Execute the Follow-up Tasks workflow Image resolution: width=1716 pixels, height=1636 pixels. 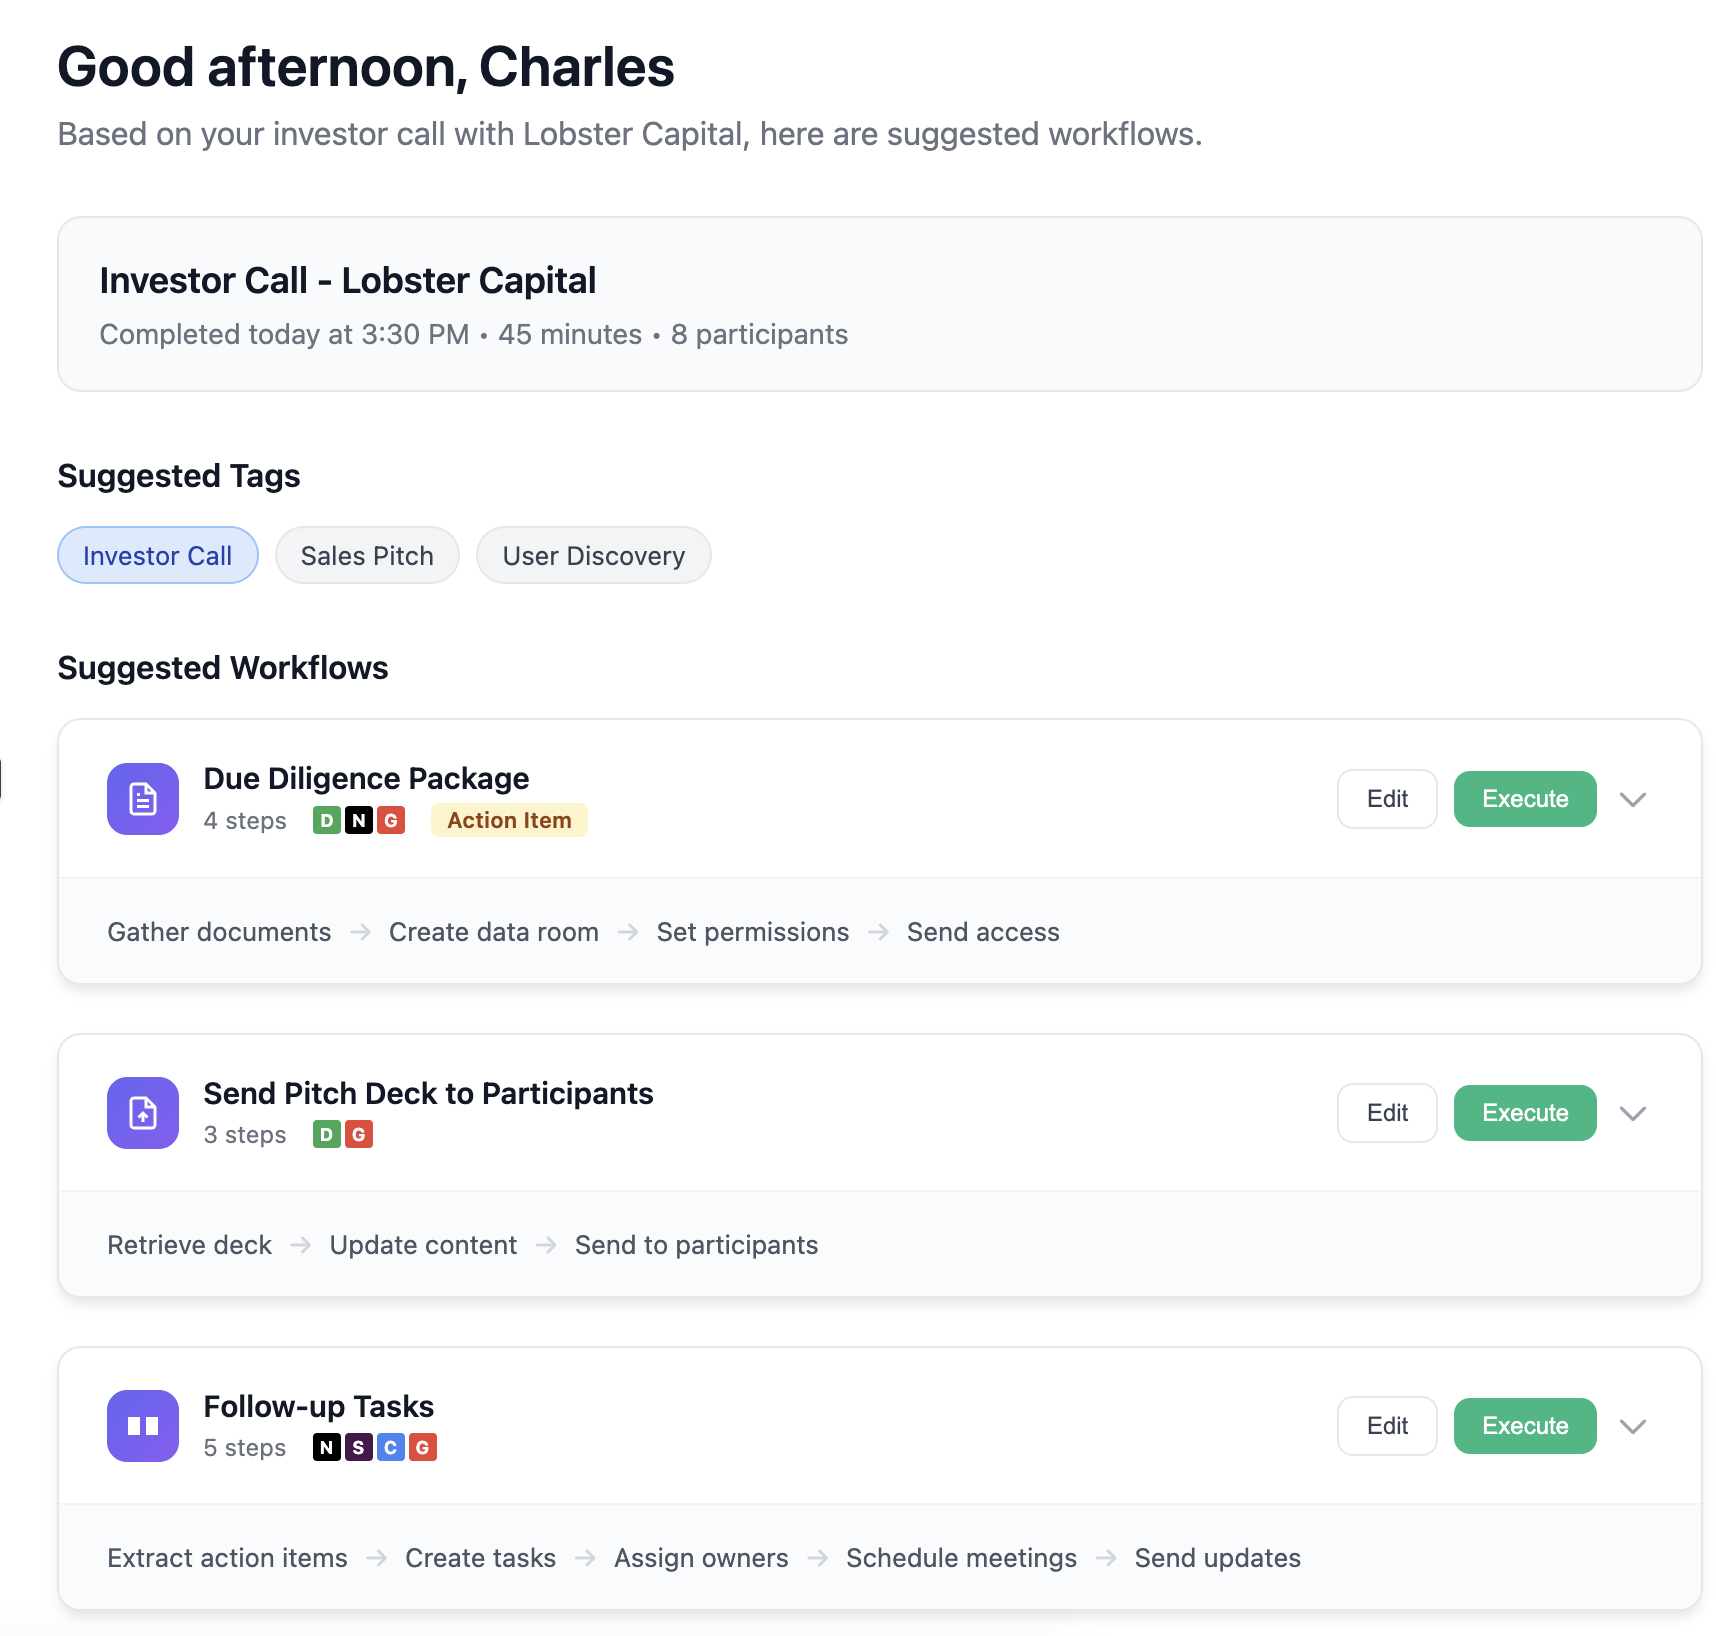(x=1524, y=1425)
